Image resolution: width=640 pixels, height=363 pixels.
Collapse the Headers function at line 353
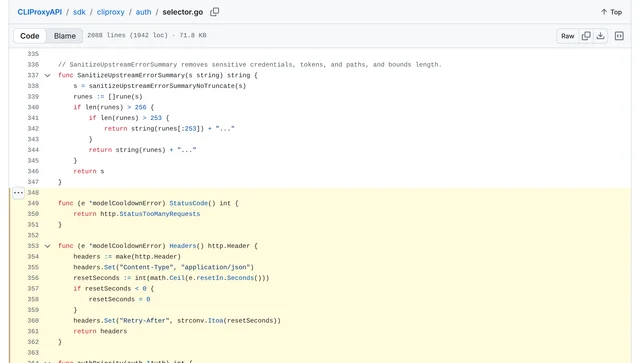47,246
